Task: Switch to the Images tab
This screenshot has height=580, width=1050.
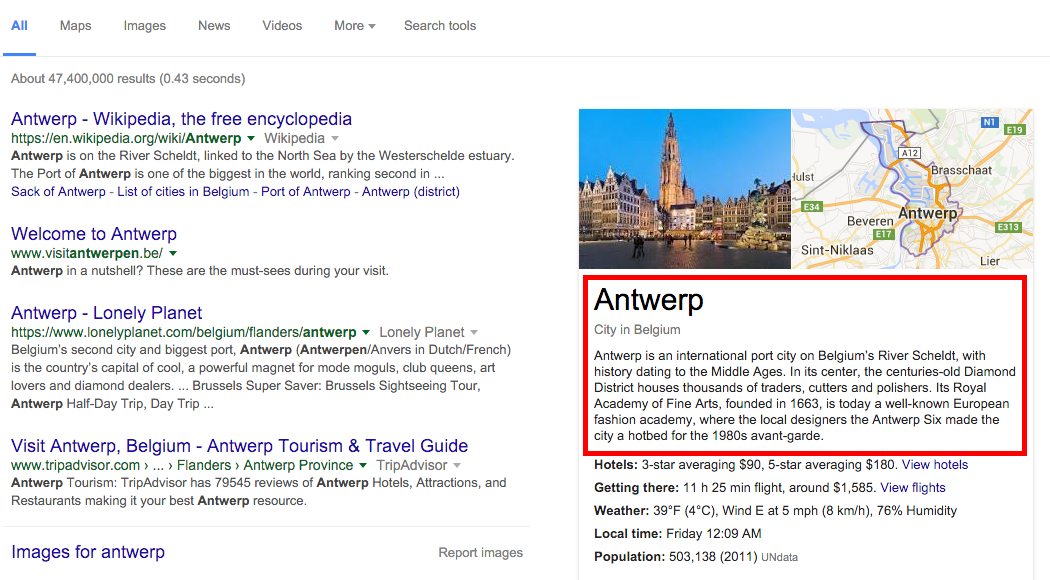Action: [x=145, y=25]
